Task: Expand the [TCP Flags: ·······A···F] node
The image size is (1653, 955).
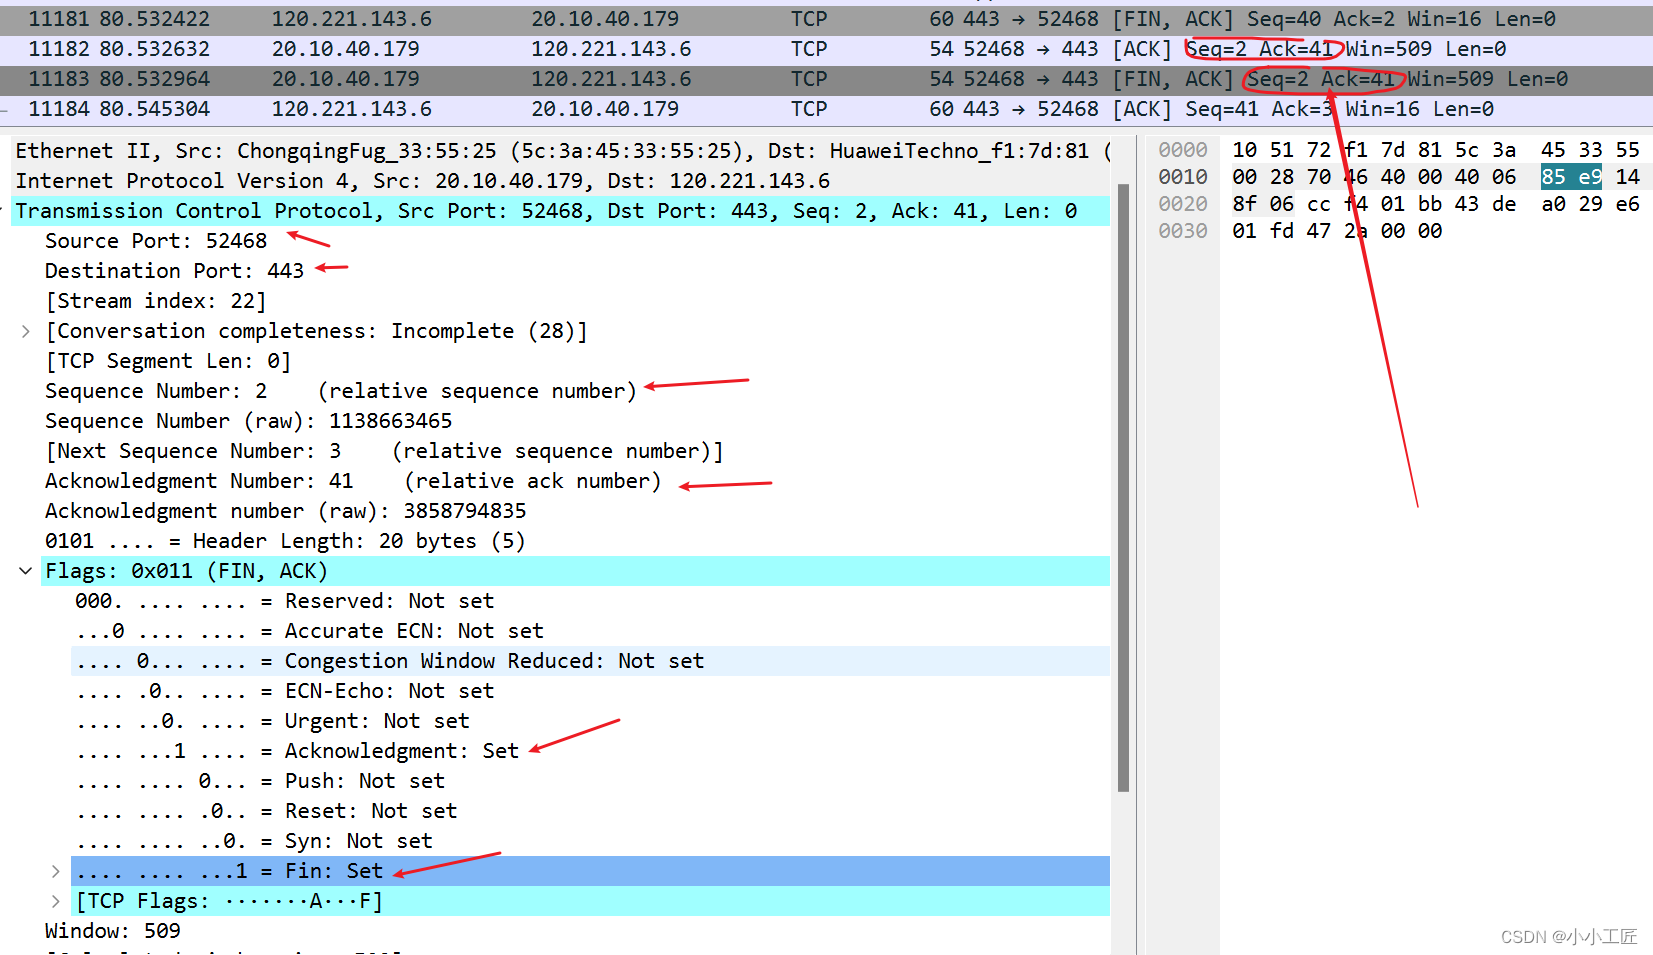Action: [56, 901]
